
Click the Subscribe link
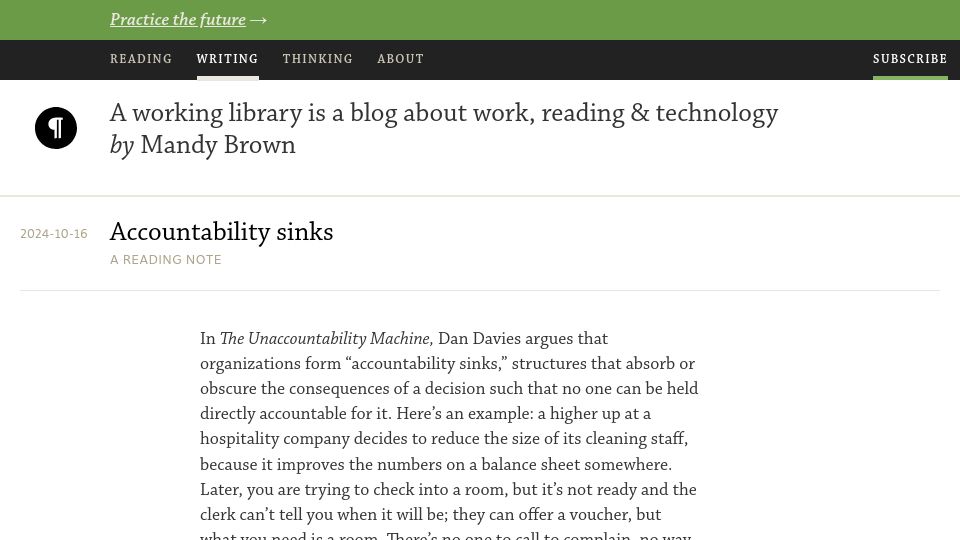[x=910, y=59]
